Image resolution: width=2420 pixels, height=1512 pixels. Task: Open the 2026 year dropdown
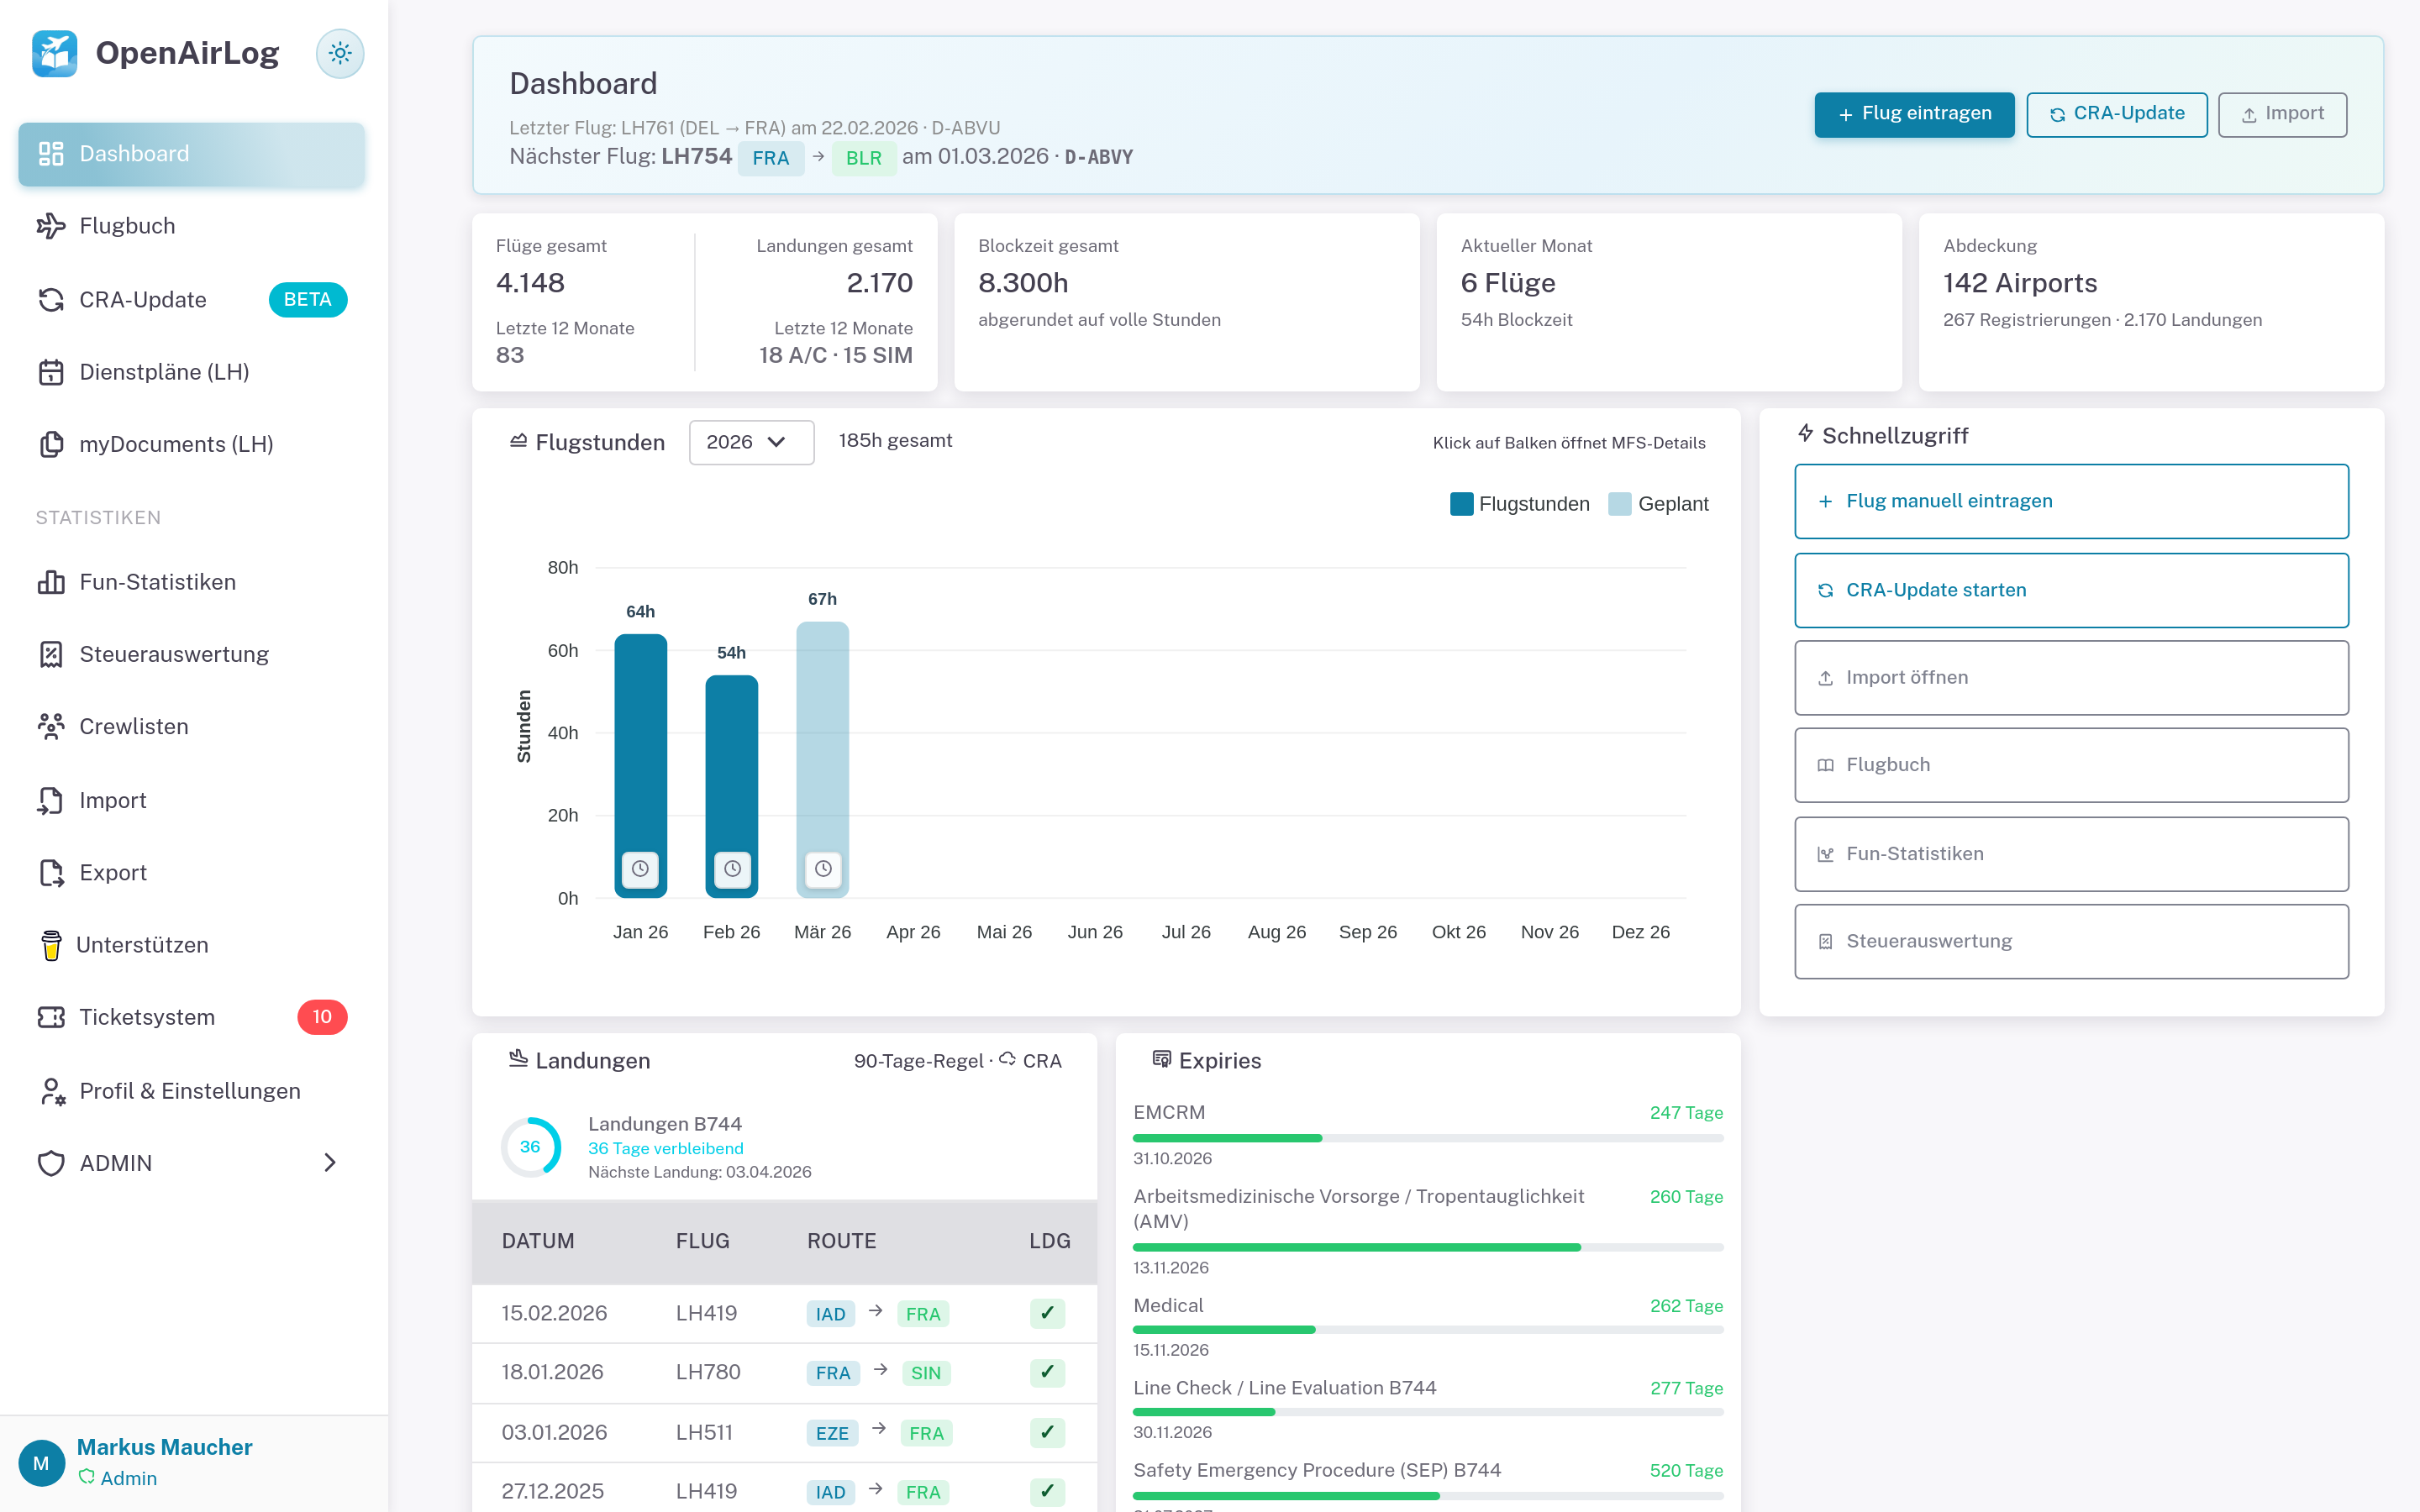[x=750, y=442]
